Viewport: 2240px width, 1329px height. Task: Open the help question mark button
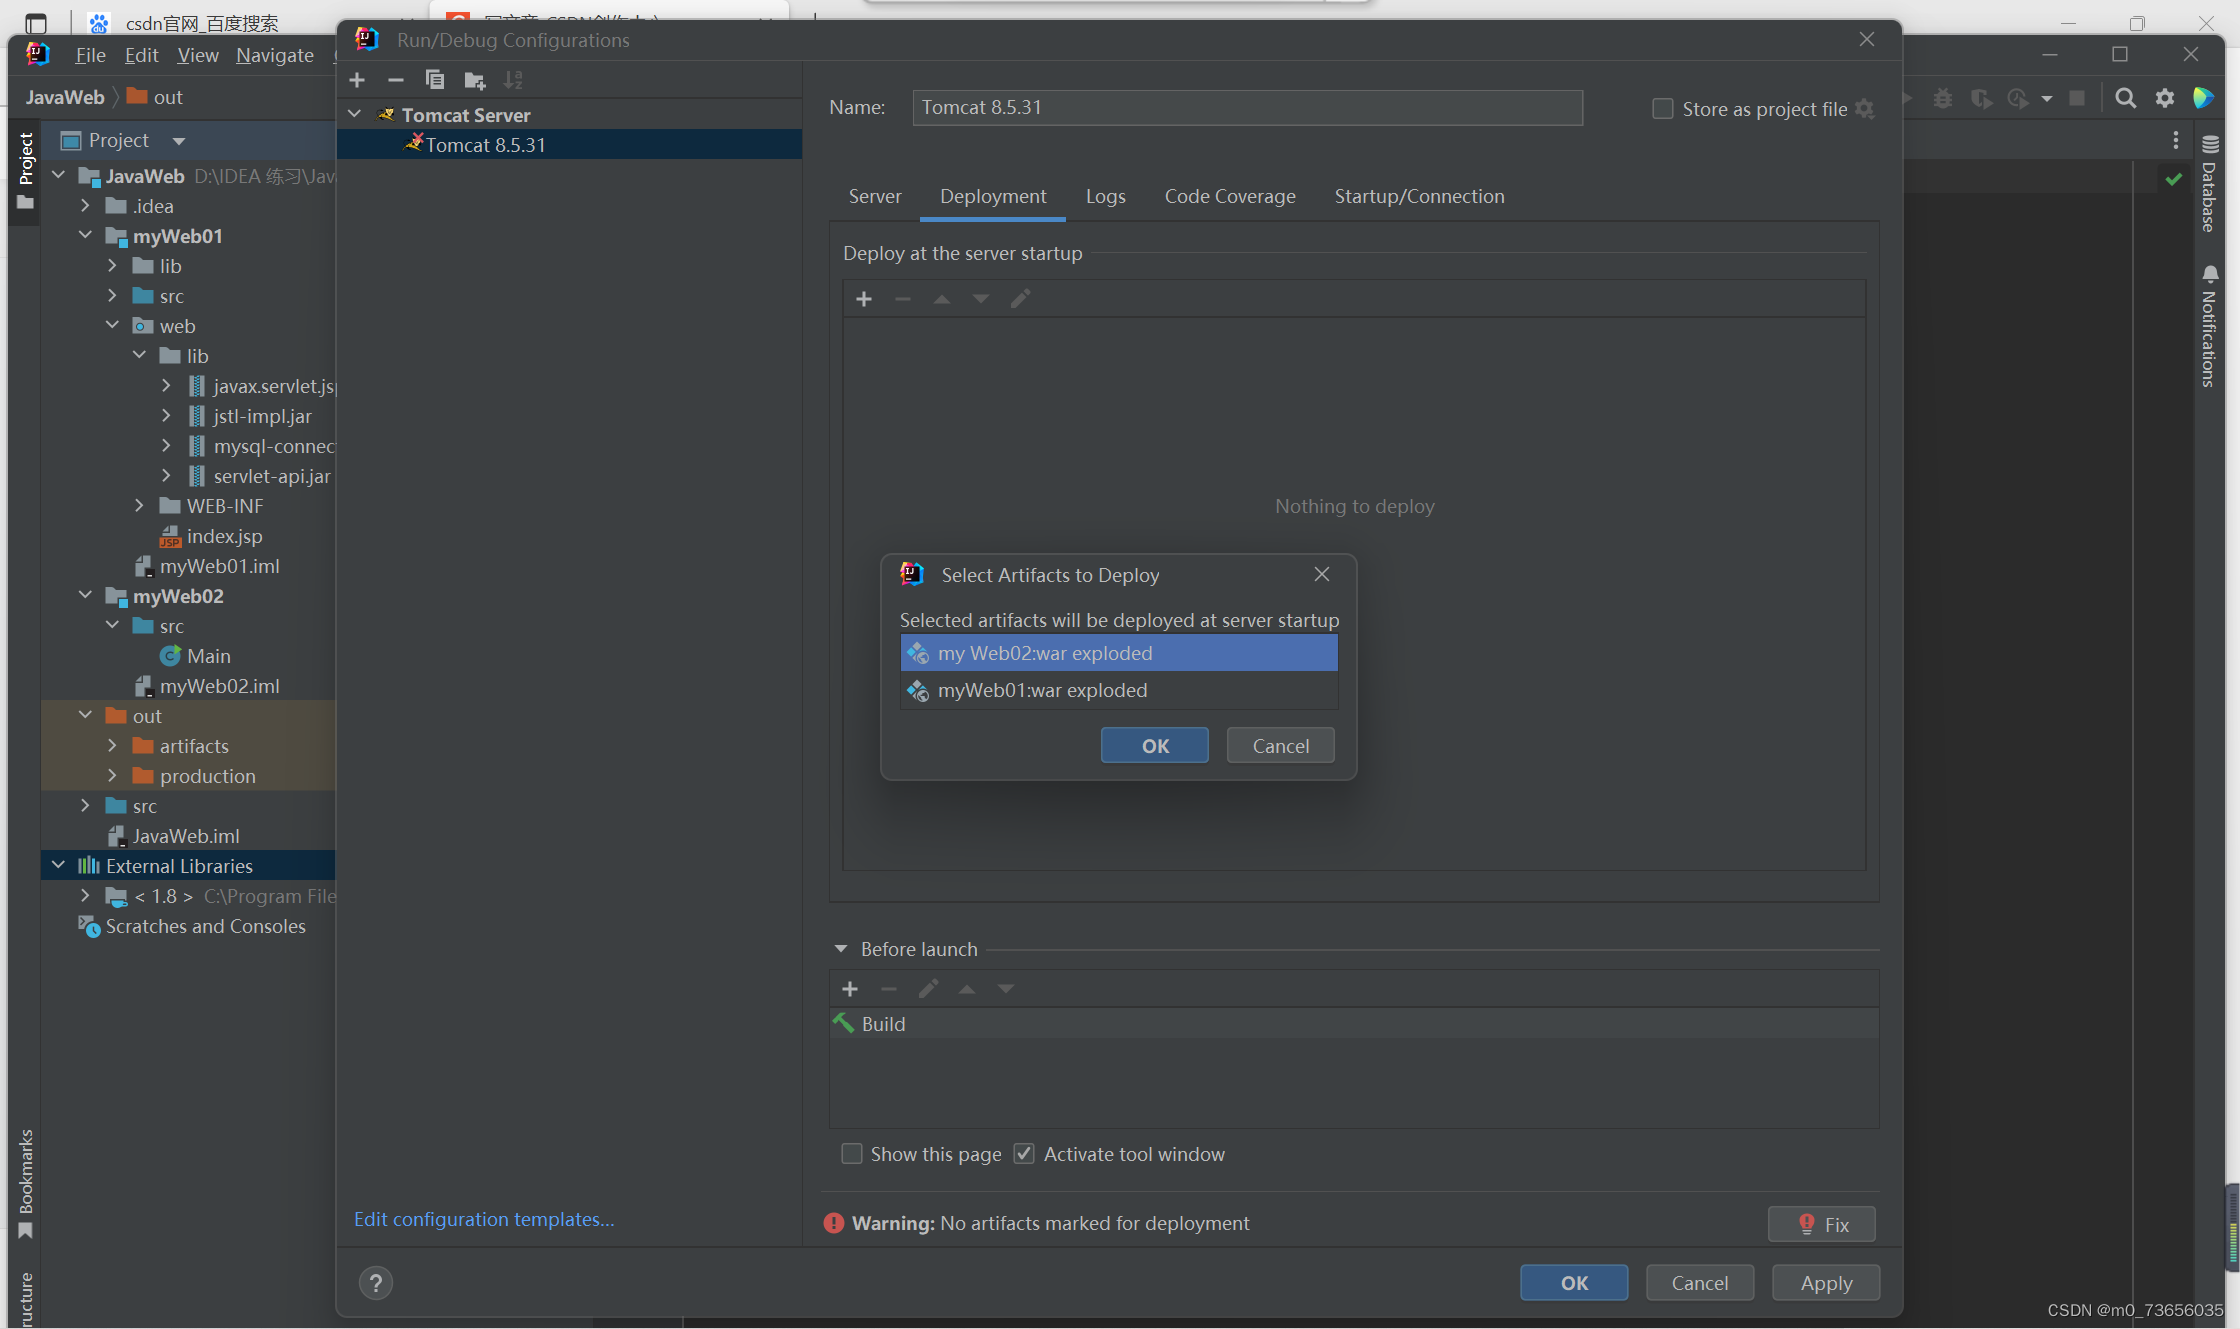(376, 1282)
